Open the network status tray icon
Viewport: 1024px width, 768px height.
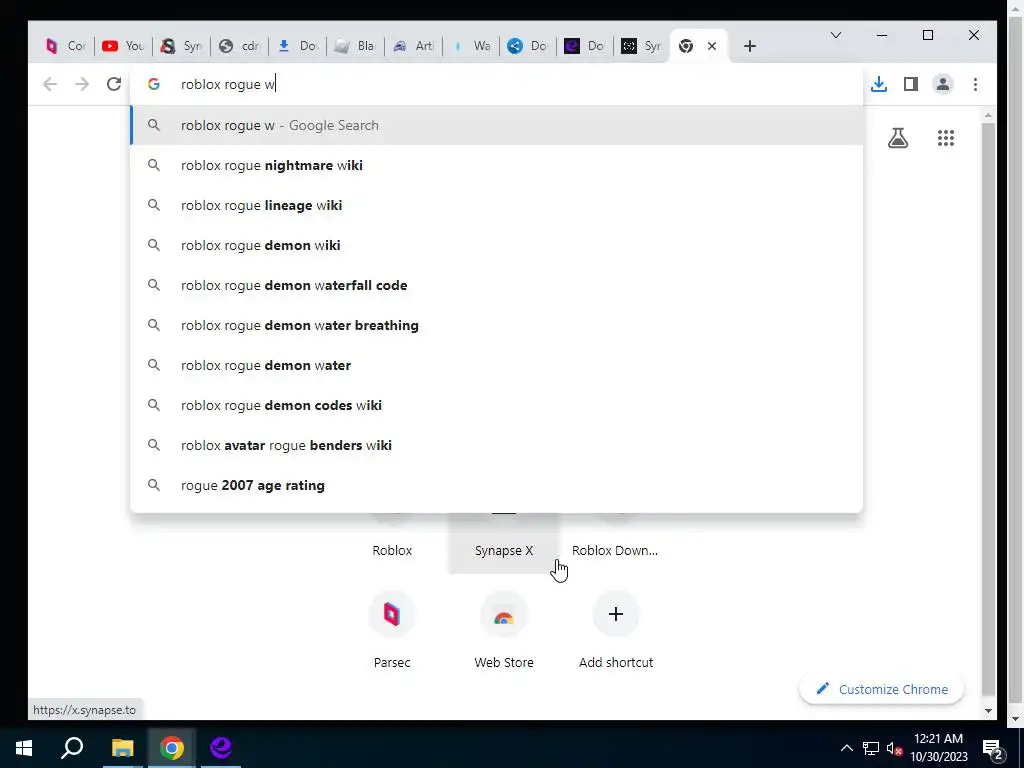click(871, 748)
